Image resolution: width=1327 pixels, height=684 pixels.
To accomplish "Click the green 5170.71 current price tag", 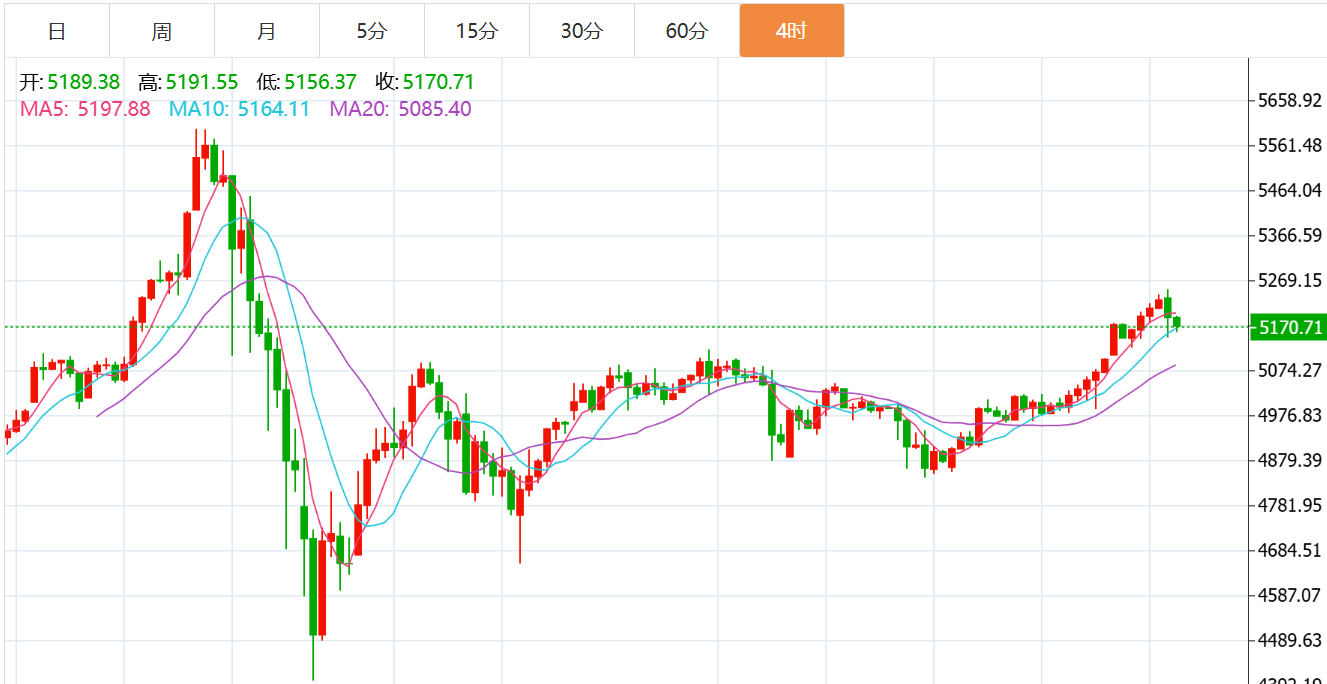I will 1288,327.
